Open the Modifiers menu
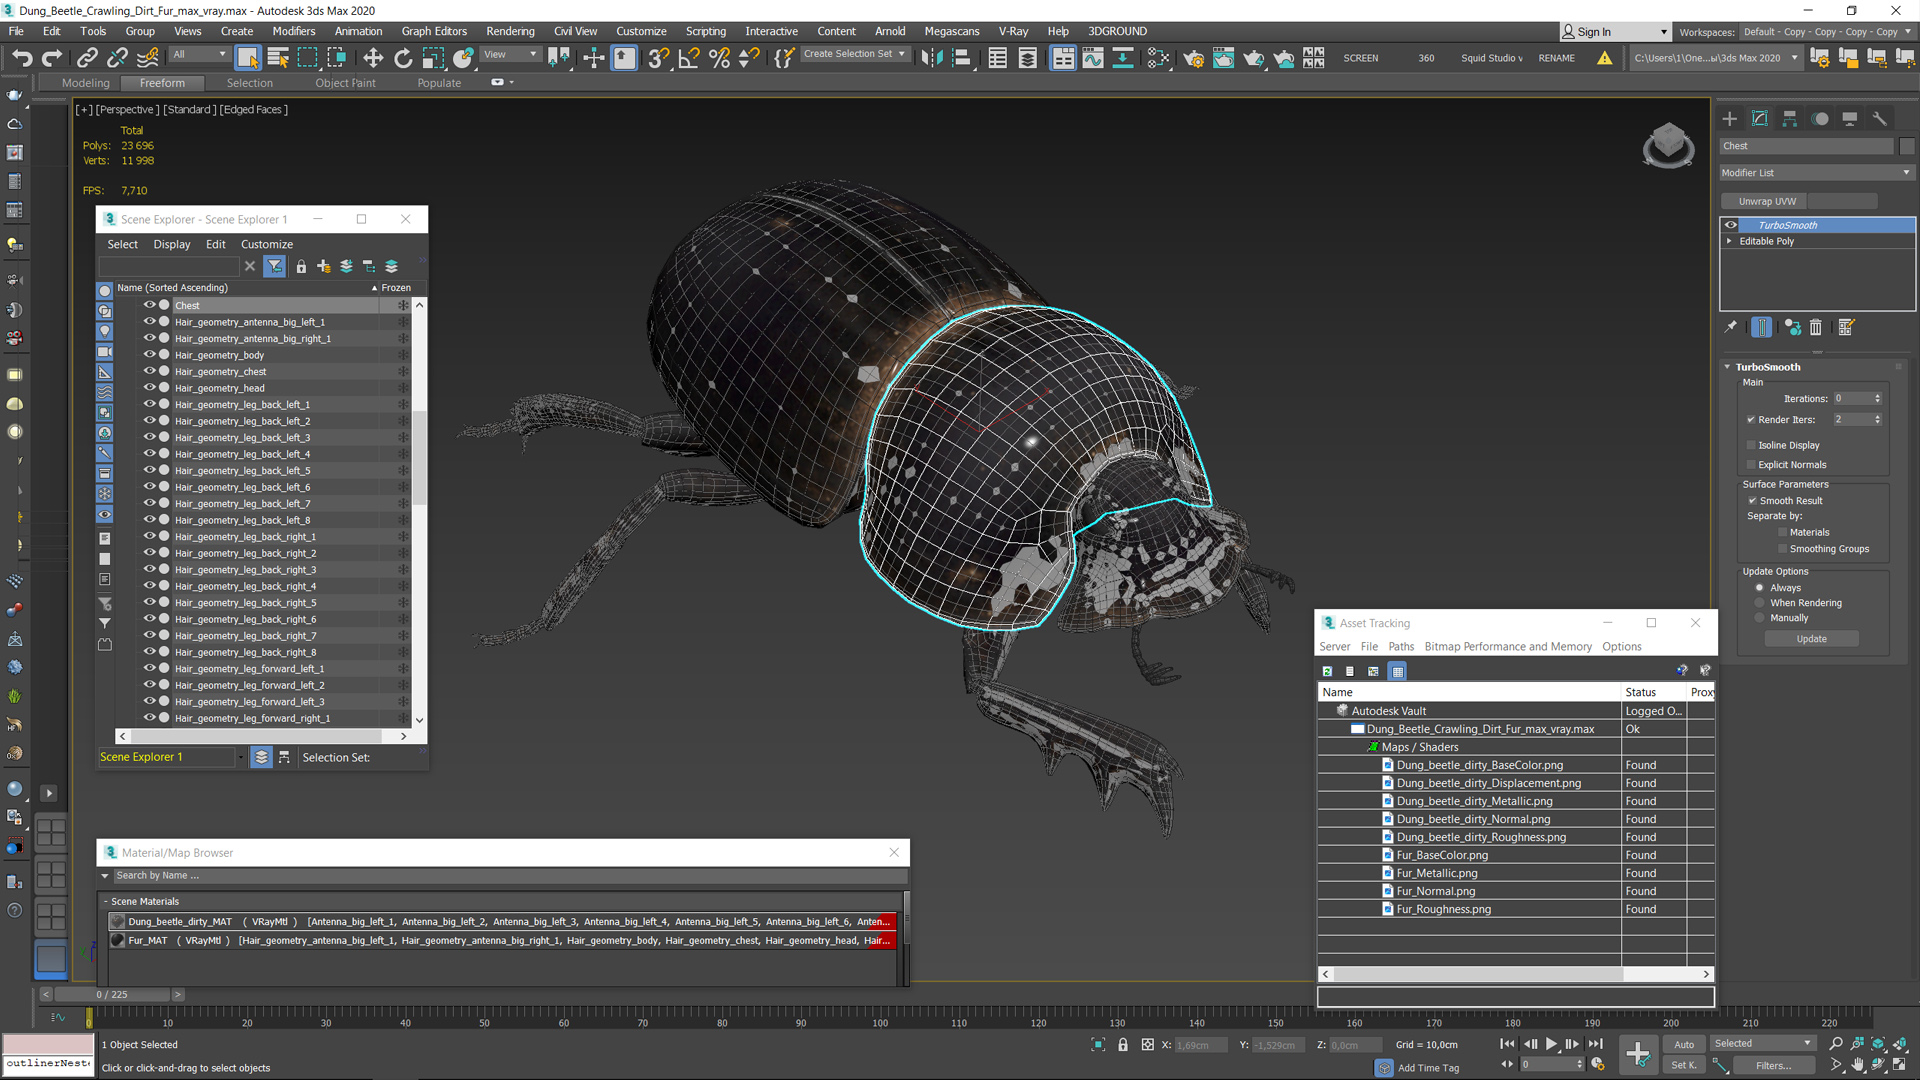The height and width of the screenshot is (1080, 1920). [293, 31]
